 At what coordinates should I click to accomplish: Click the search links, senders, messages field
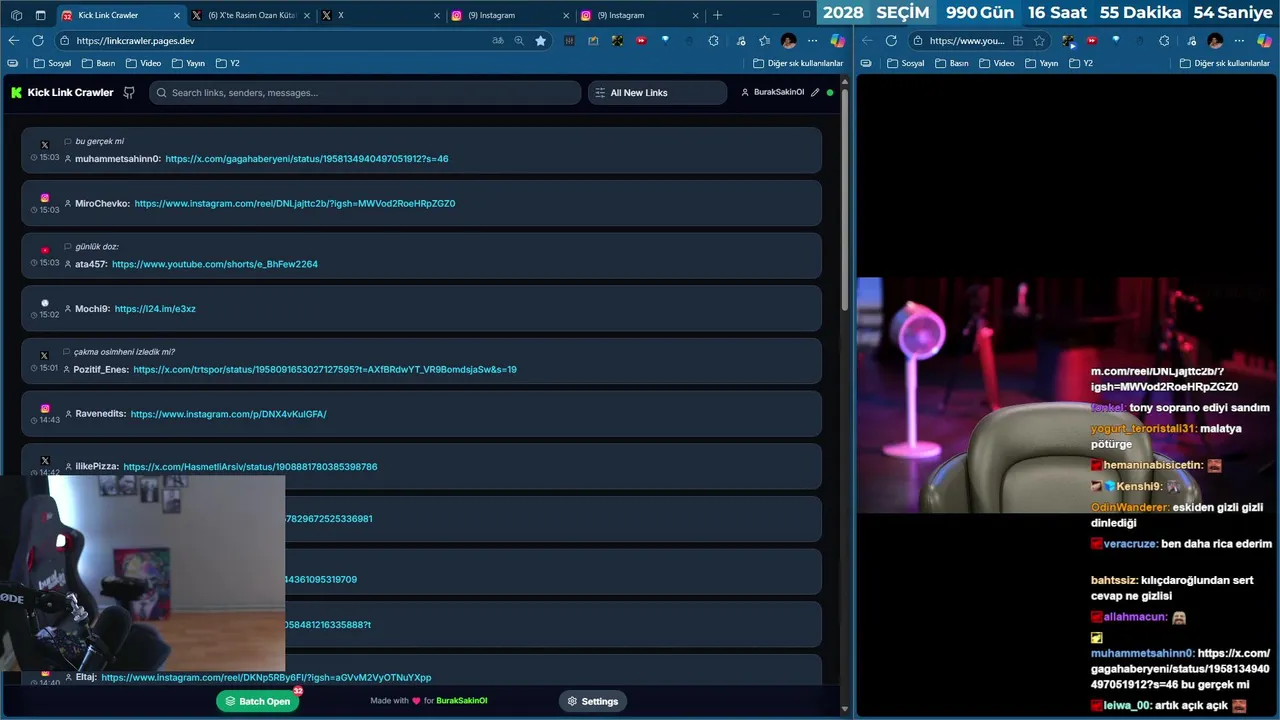[365, 93]
